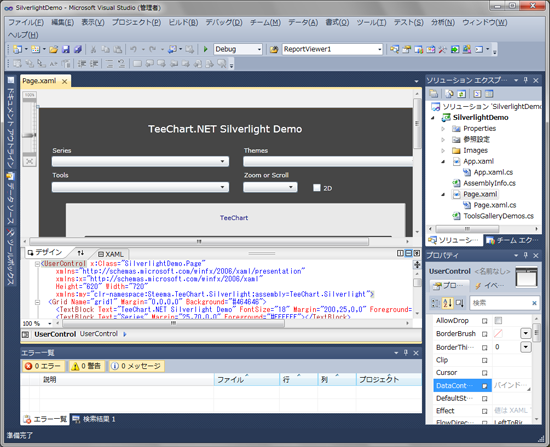The height and width of the screenshot is (447, 550).
Task: Save the file with the floppy icon
Action: click(66, 49)
